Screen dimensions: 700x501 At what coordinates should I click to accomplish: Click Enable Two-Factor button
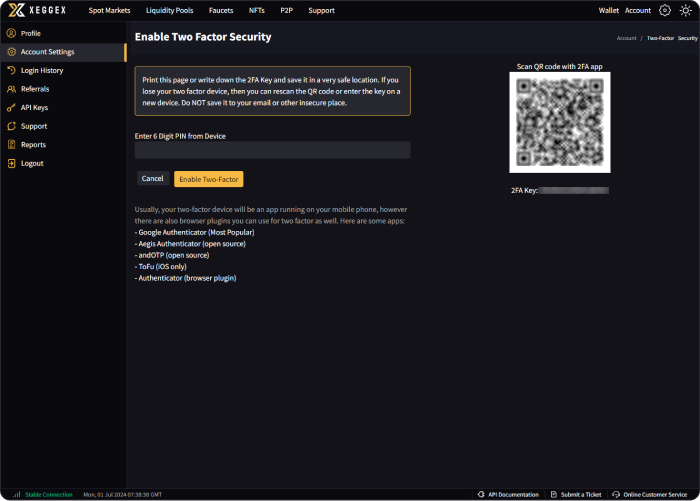pos(208,179)
